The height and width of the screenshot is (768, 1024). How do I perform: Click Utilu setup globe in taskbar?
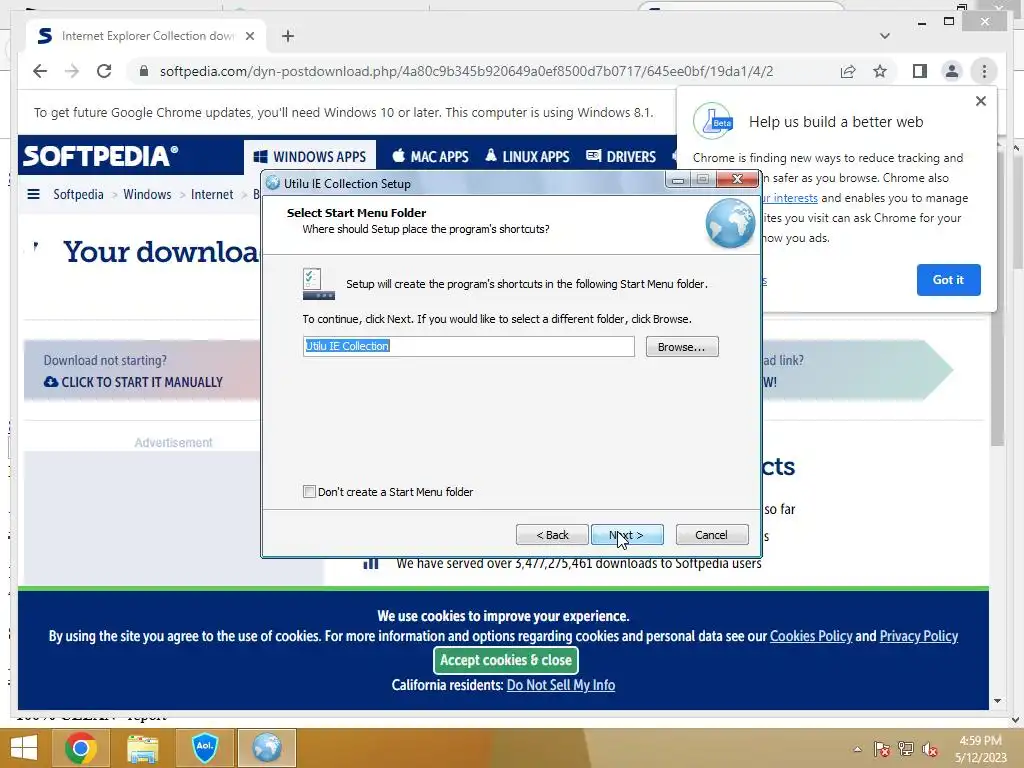pyautogui.click(x=267, y=748)
